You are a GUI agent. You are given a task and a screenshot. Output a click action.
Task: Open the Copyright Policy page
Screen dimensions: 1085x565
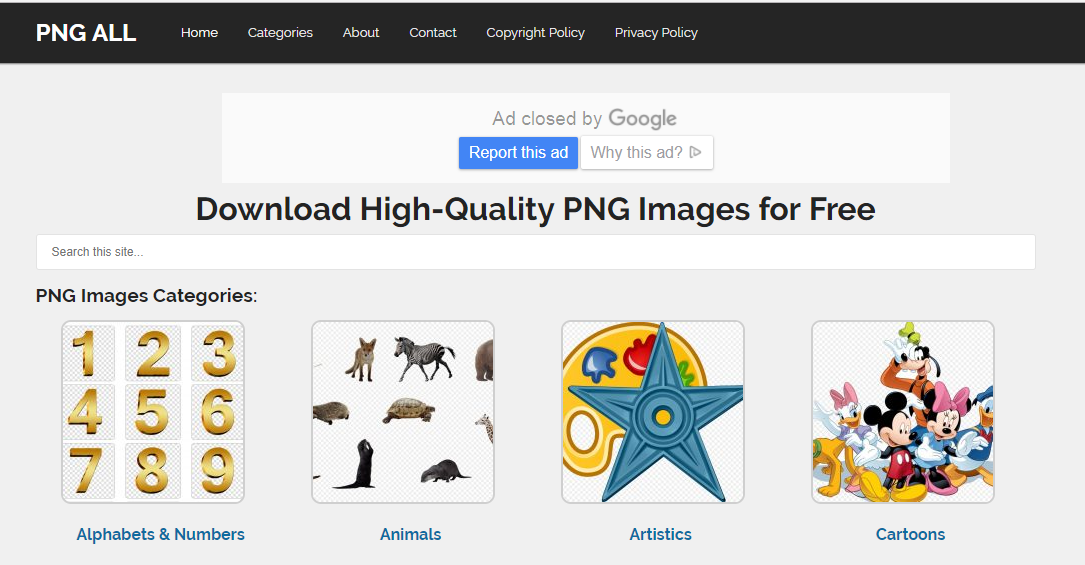click(536, 33)
